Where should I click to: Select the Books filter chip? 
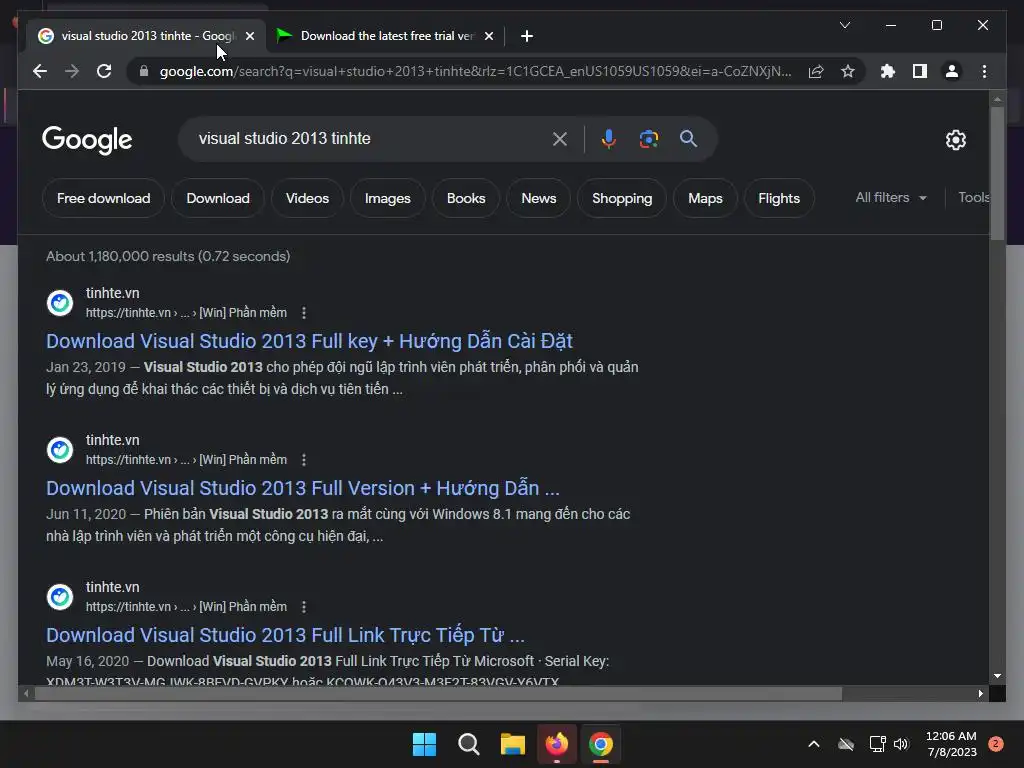tap(466, 198)
